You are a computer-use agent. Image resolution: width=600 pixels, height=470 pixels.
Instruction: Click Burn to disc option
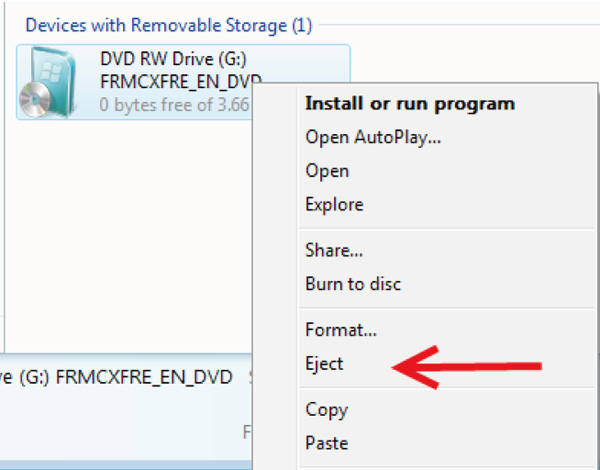point(353,284)
